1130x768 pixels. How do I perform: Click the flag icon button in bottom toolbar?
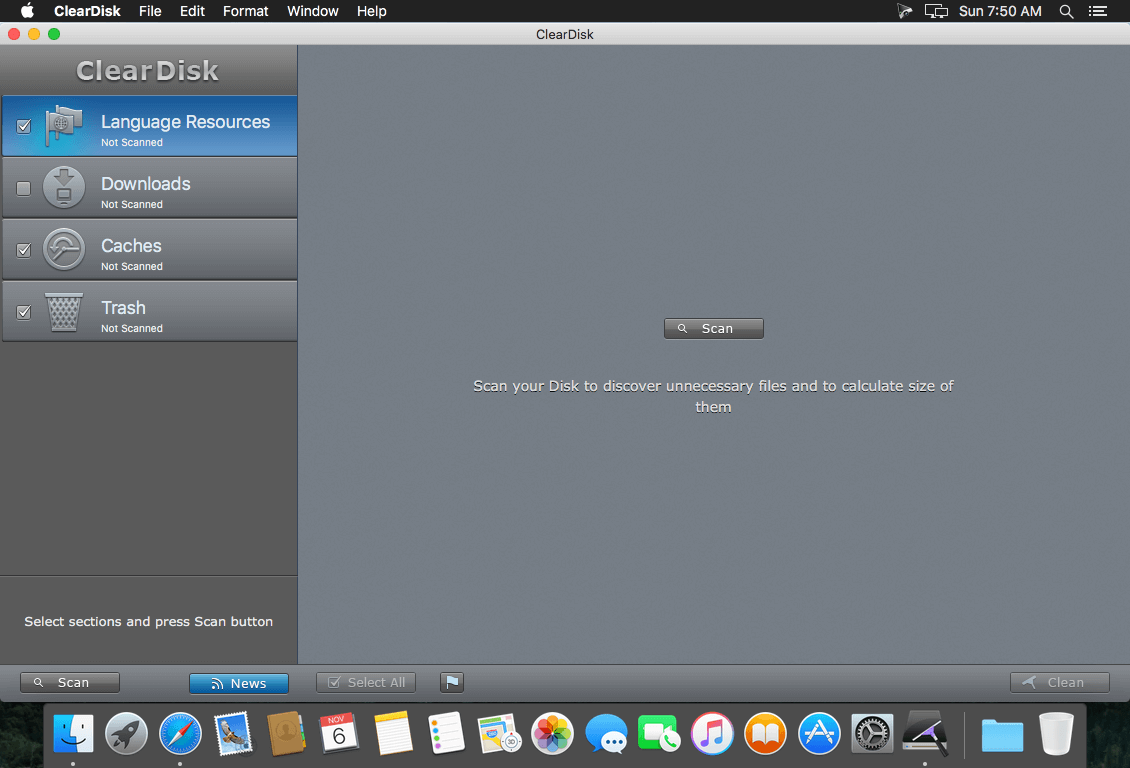click(452, 683)
